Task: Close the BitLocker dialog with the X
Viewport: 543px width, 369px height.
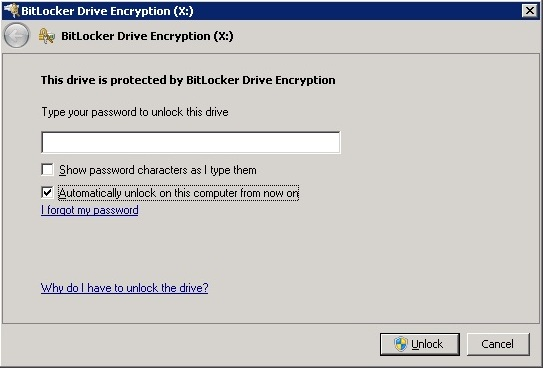Action: pyautogui.click(x=529, y=11)
